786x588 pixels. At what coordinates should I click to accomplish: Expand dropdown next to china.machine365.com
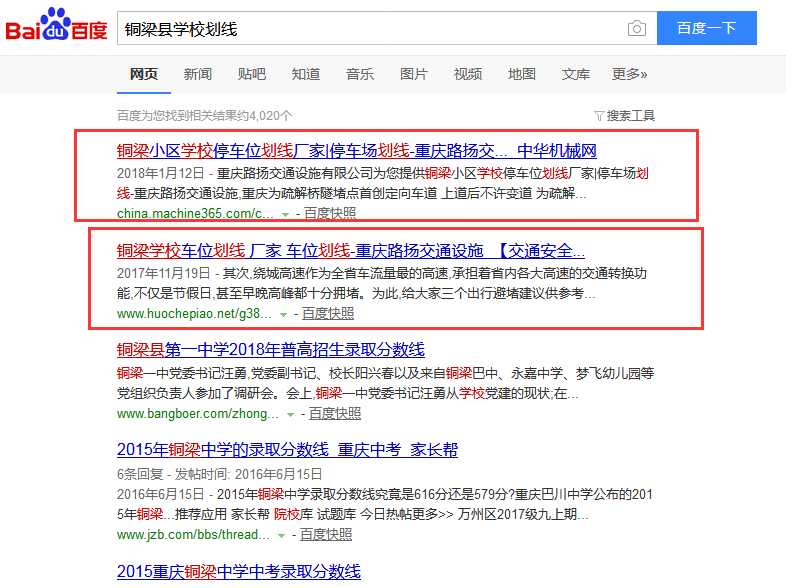tap(285, 215)
